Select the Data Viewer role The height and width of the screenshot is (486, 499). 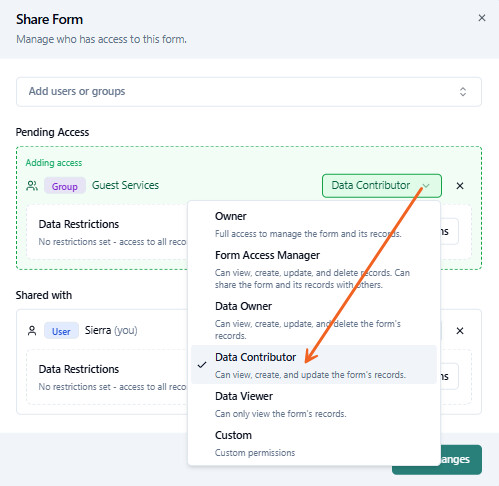314,404
